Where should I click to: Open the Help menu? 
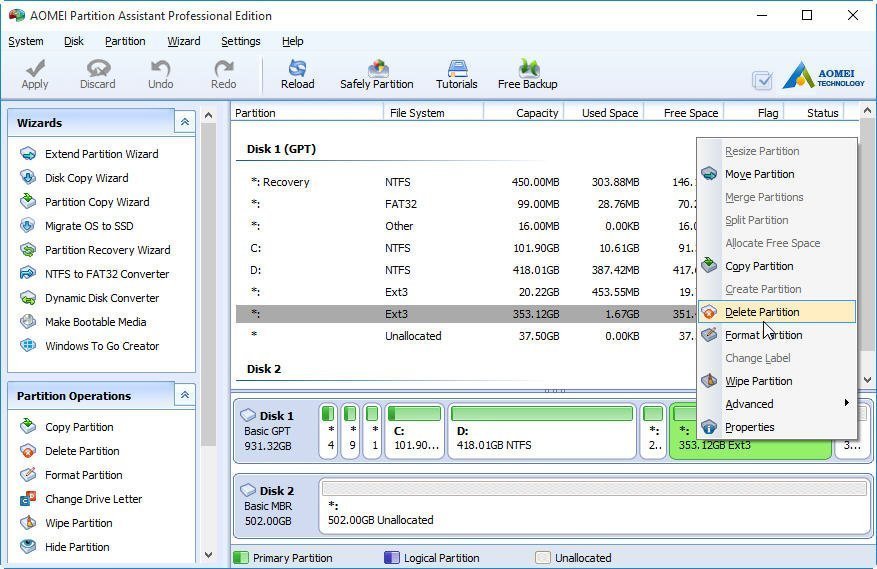(x=293, y=41)
